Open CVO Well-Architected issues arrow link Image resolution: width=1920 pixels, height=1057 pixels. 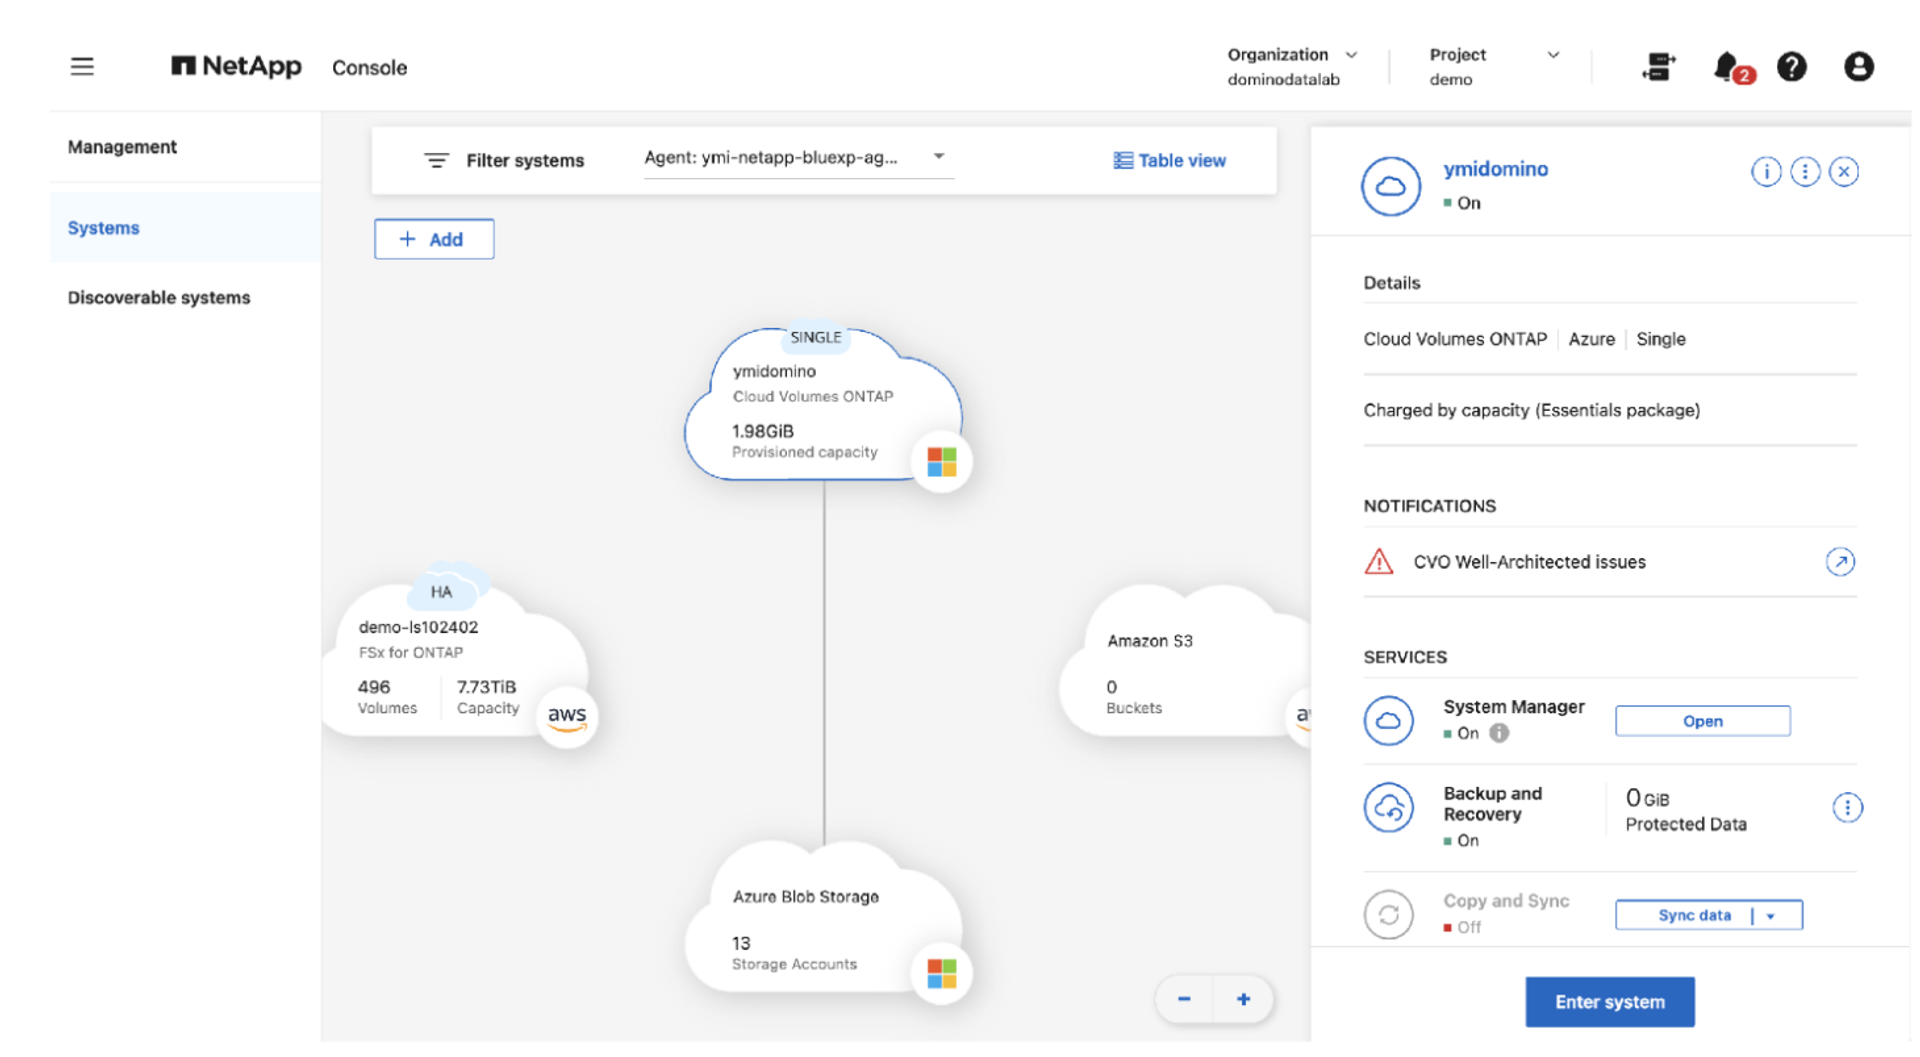[x=1840, y=562]
